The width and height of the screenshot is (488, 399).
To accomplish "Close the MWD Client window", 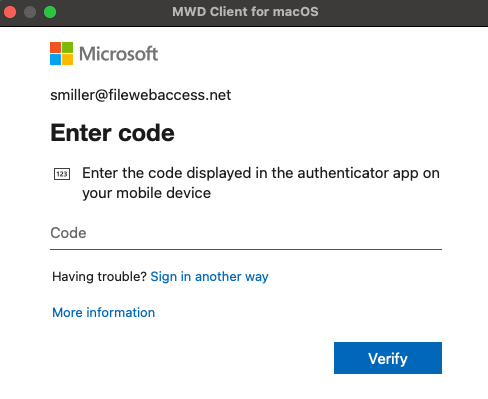I will [x=10, y=12].
